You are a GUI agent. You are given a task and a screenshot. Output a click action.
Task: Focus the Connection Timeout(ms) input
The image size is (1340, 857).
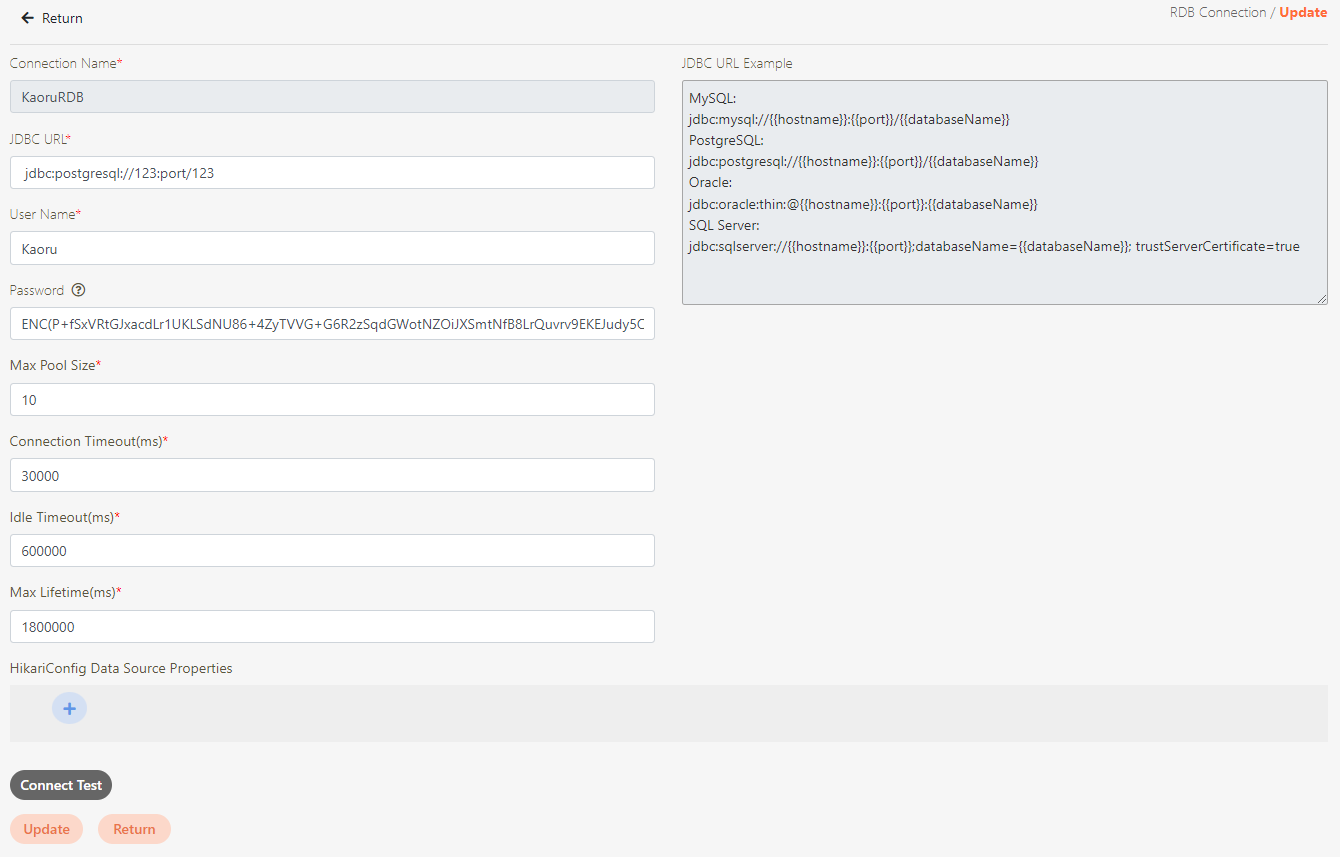pos(332,476)
